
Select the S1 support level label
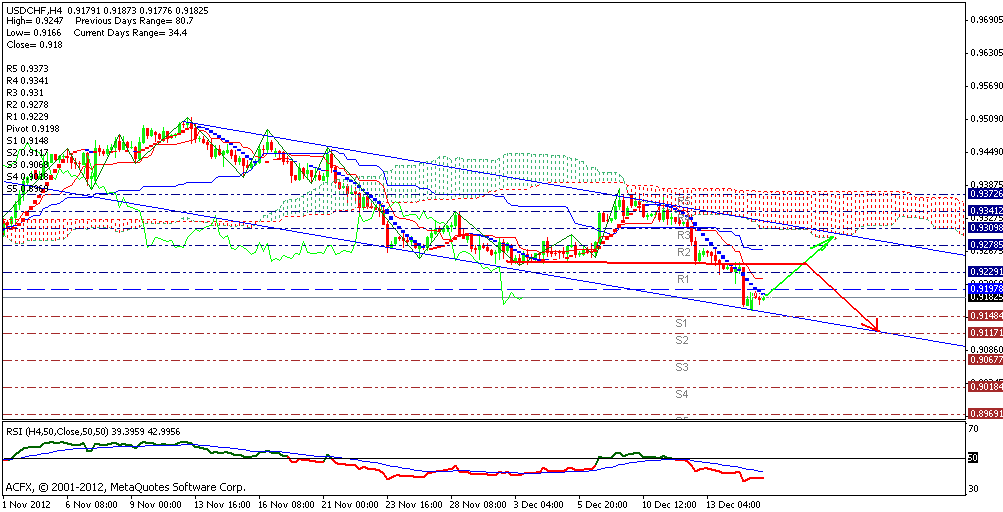pos(681,324)
